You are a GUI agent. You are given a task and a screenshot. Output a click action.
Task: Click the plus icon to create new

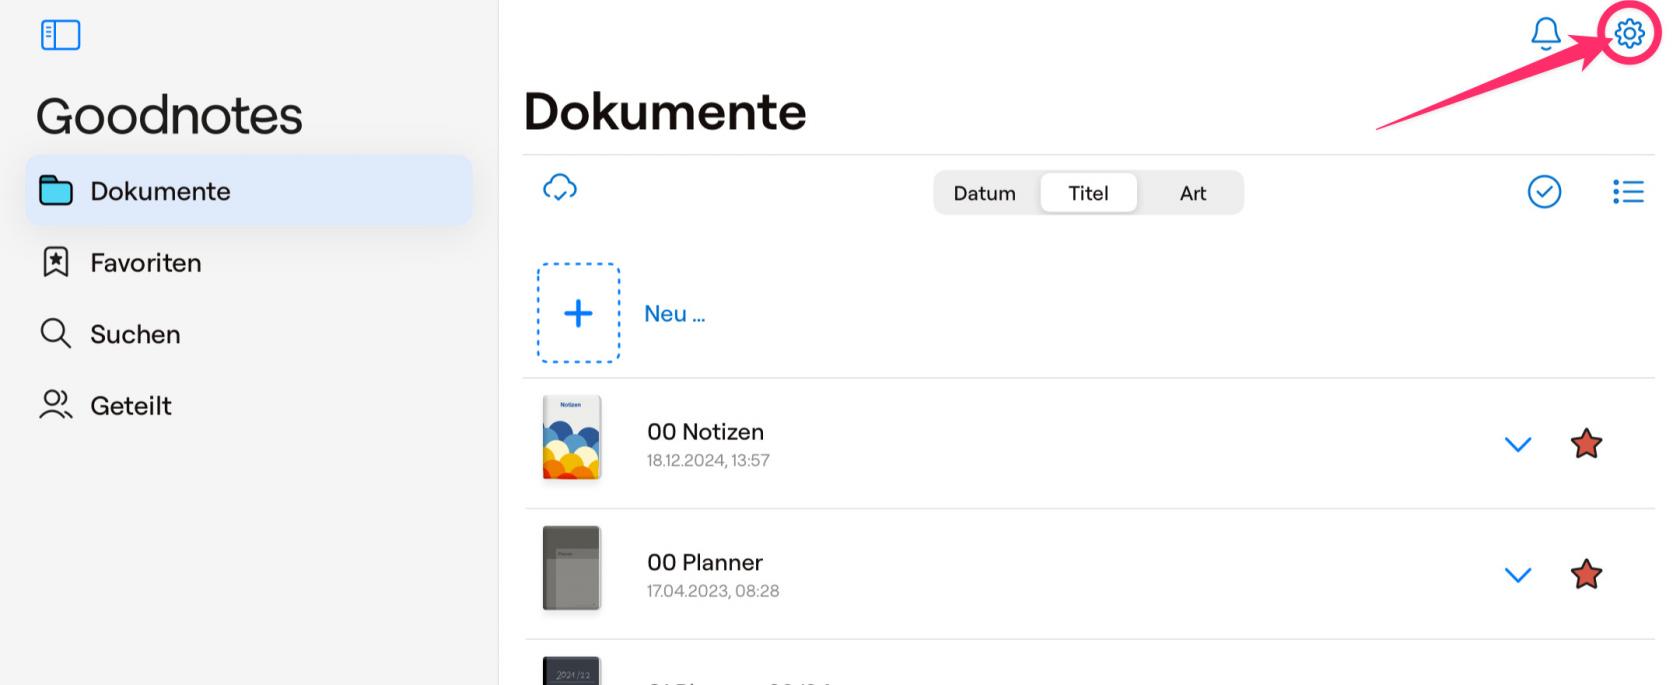click(x=578, y=313)
